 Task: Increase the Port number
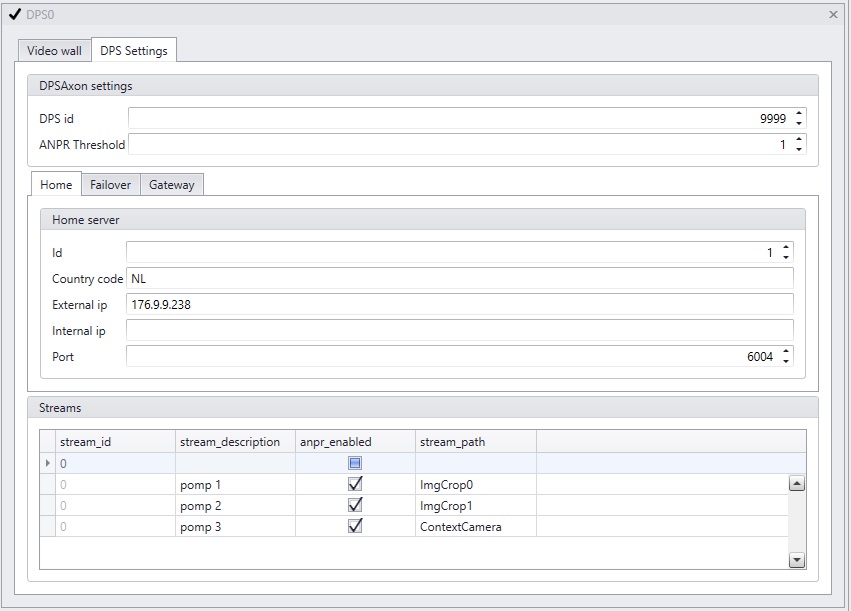[786, 352]
